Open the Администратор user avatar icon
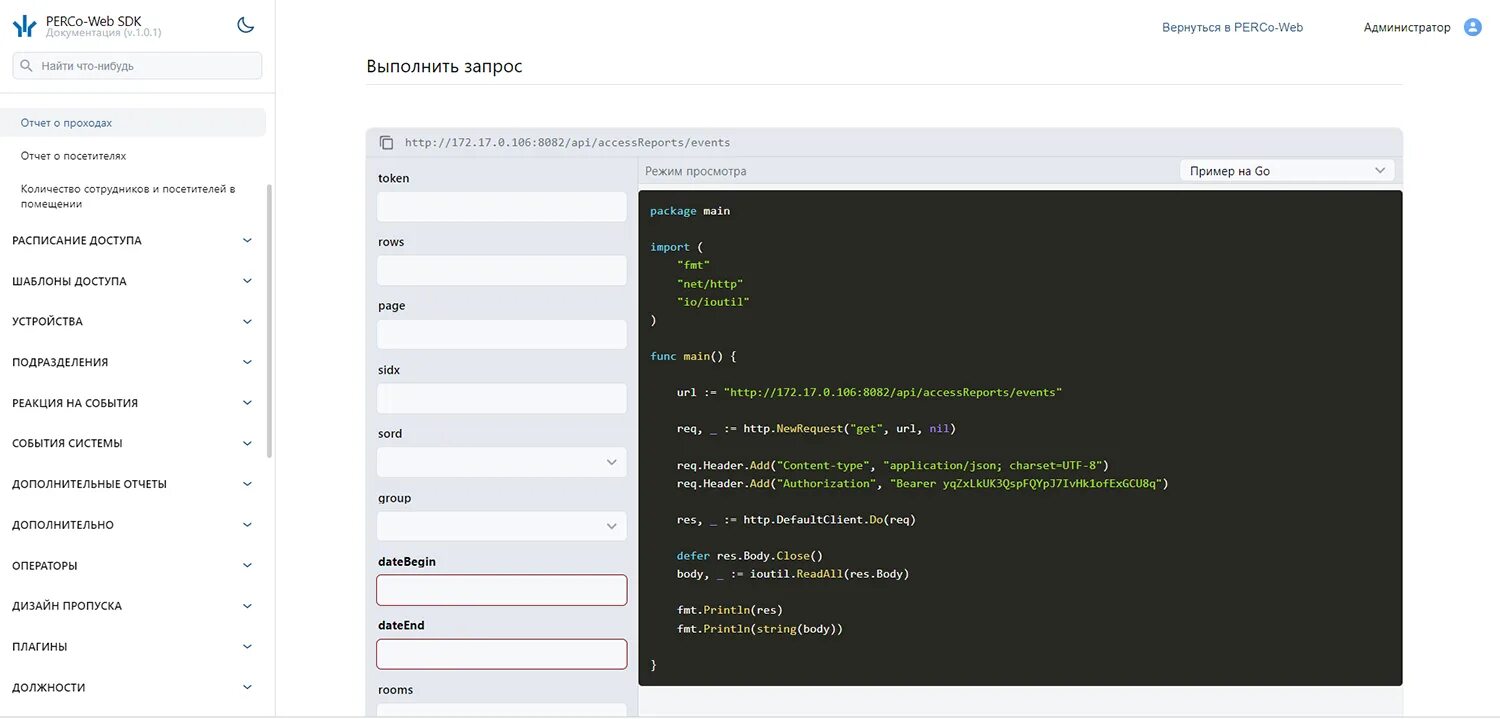The height and width of the screenshot is (719, 1500). click(x=1472, y=27)
